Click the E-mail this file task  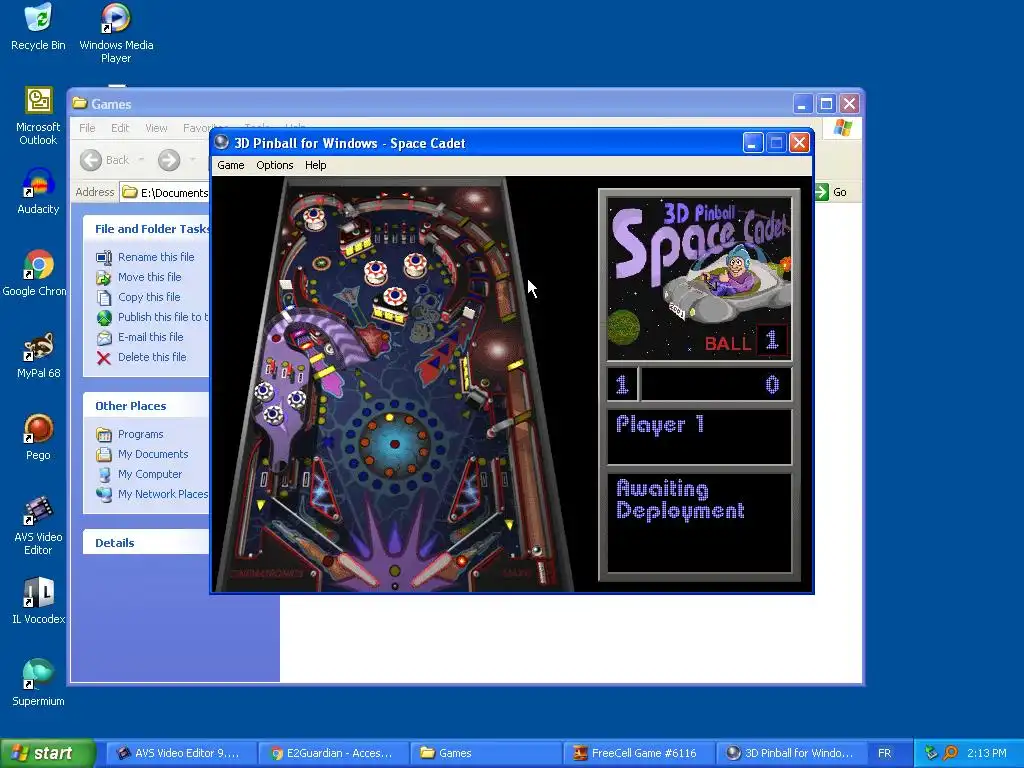pyautogui.click(x=150, y=337)
